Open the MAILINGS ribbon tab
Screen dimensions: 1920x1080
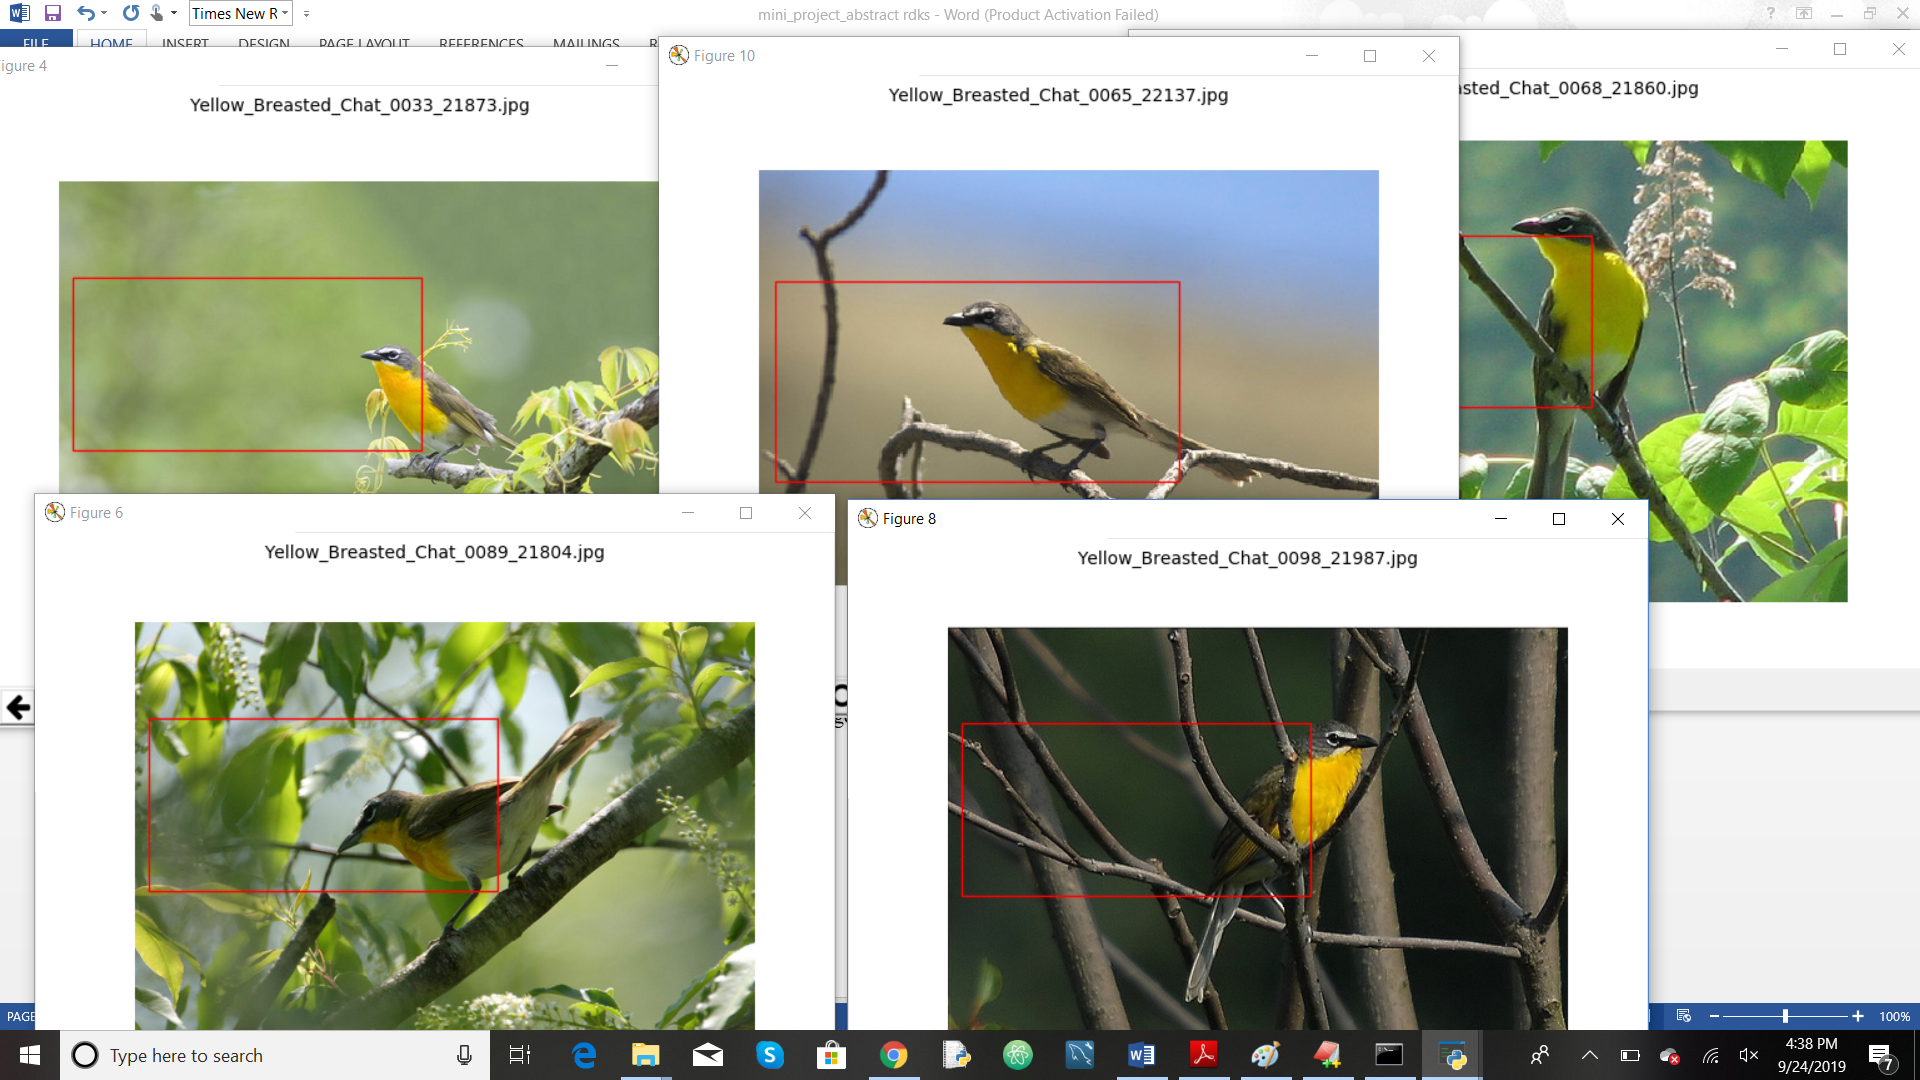click(x=586, y=43)
